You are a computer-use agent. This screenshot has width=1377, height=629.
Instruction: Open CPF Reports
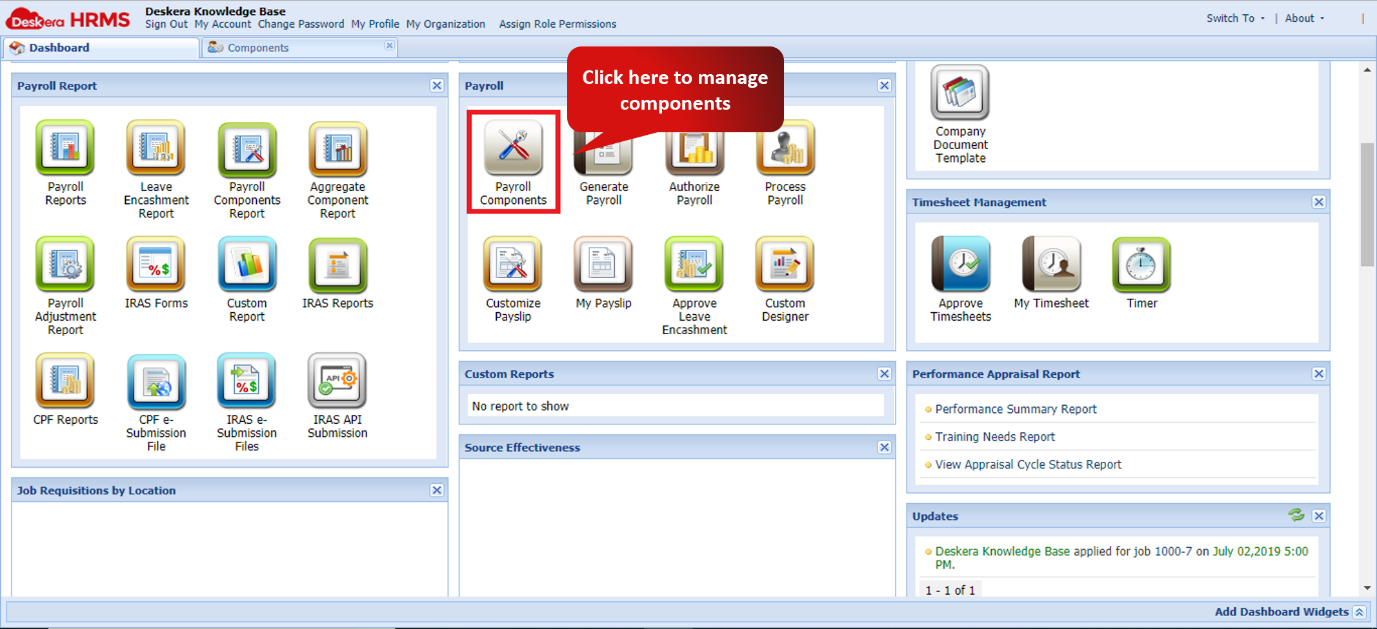click(x=65, y=382)
